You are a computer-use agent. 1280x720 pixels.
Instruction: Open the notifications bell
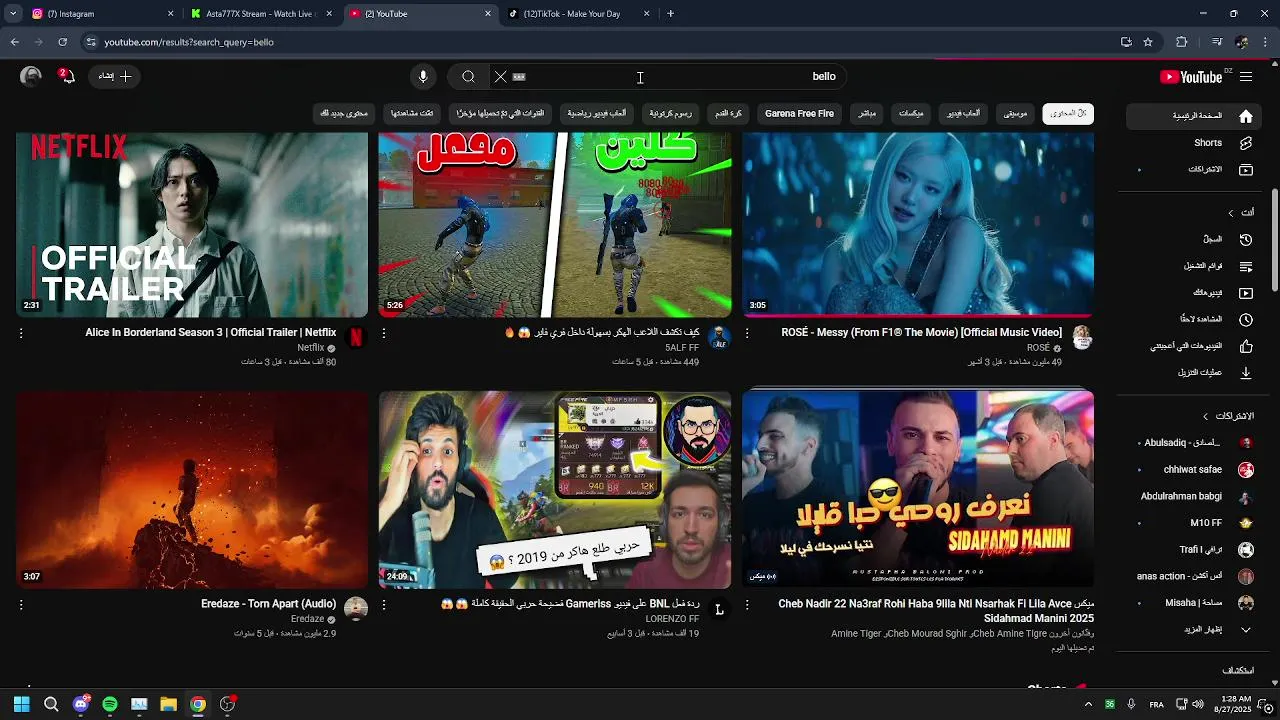click(67, 76)
